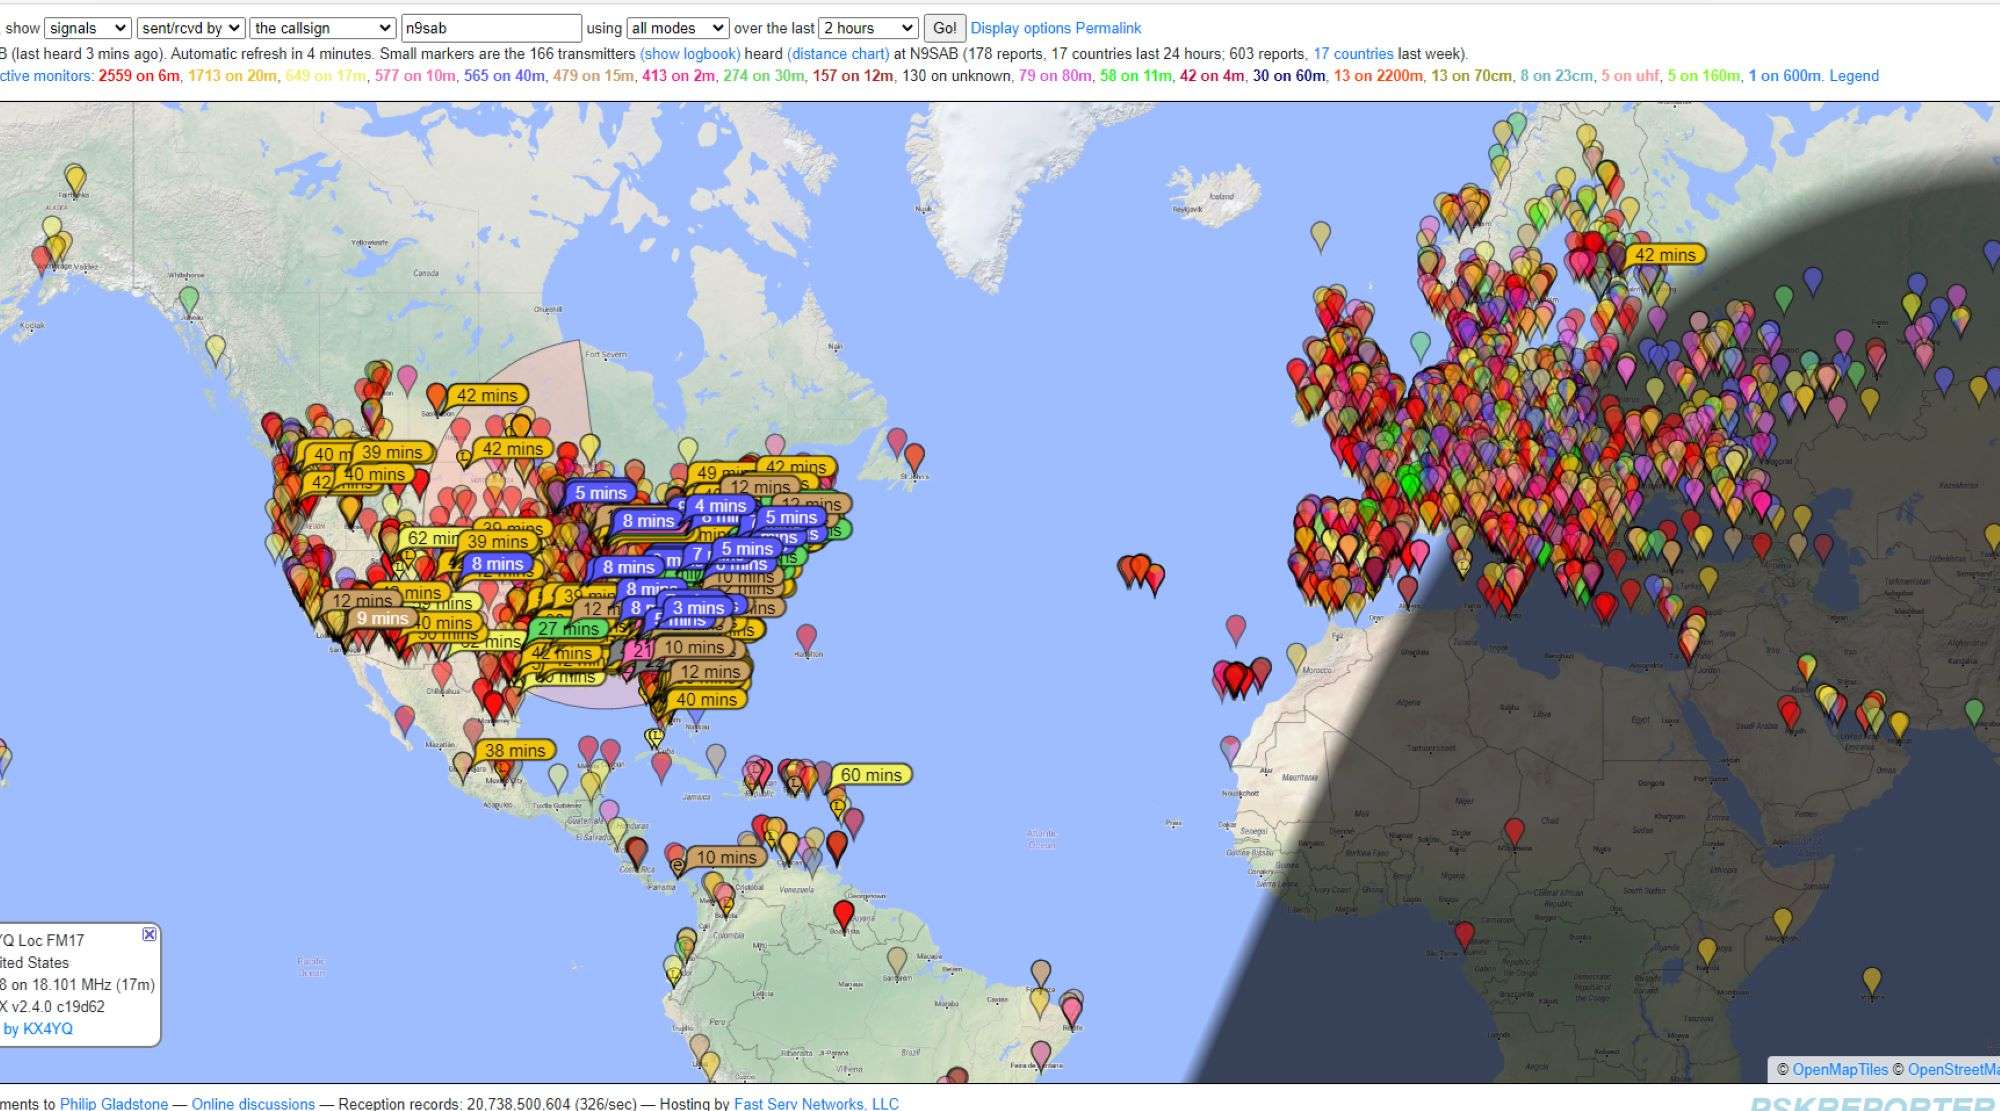The height and width of the screenshot is (1111, 2000).
Task: Open the 'sent/rcvd by' dropdown
Action: pyautogui.click(x=190, y=28)
